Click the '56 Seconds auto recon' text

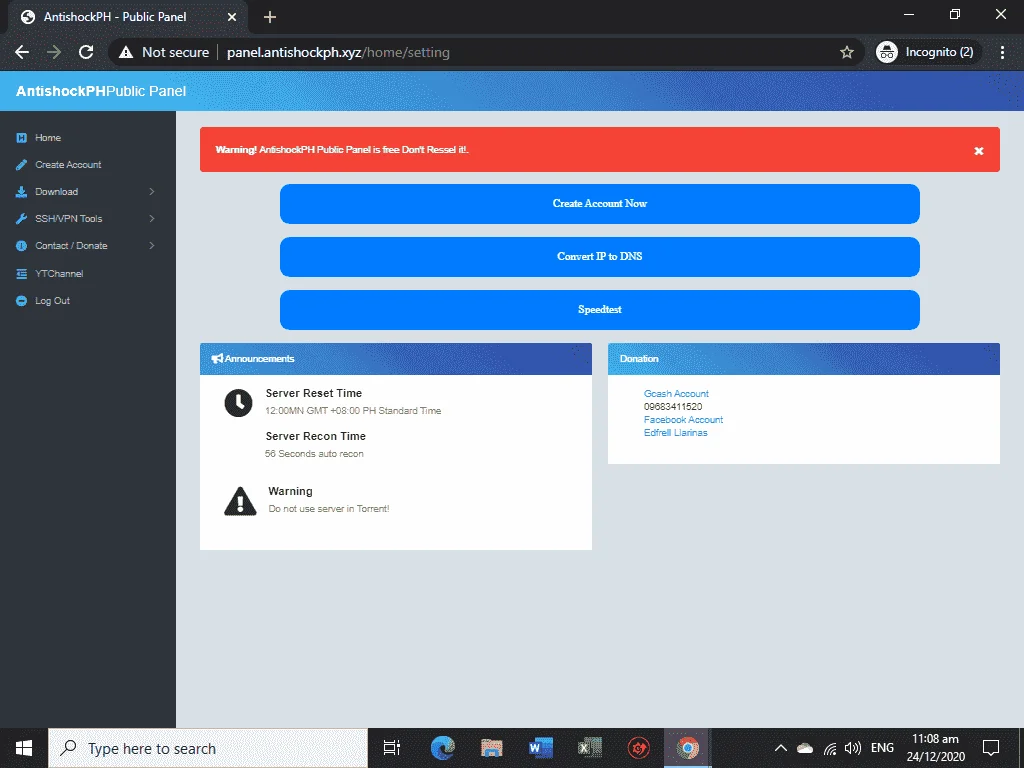(x=314, y=454)
